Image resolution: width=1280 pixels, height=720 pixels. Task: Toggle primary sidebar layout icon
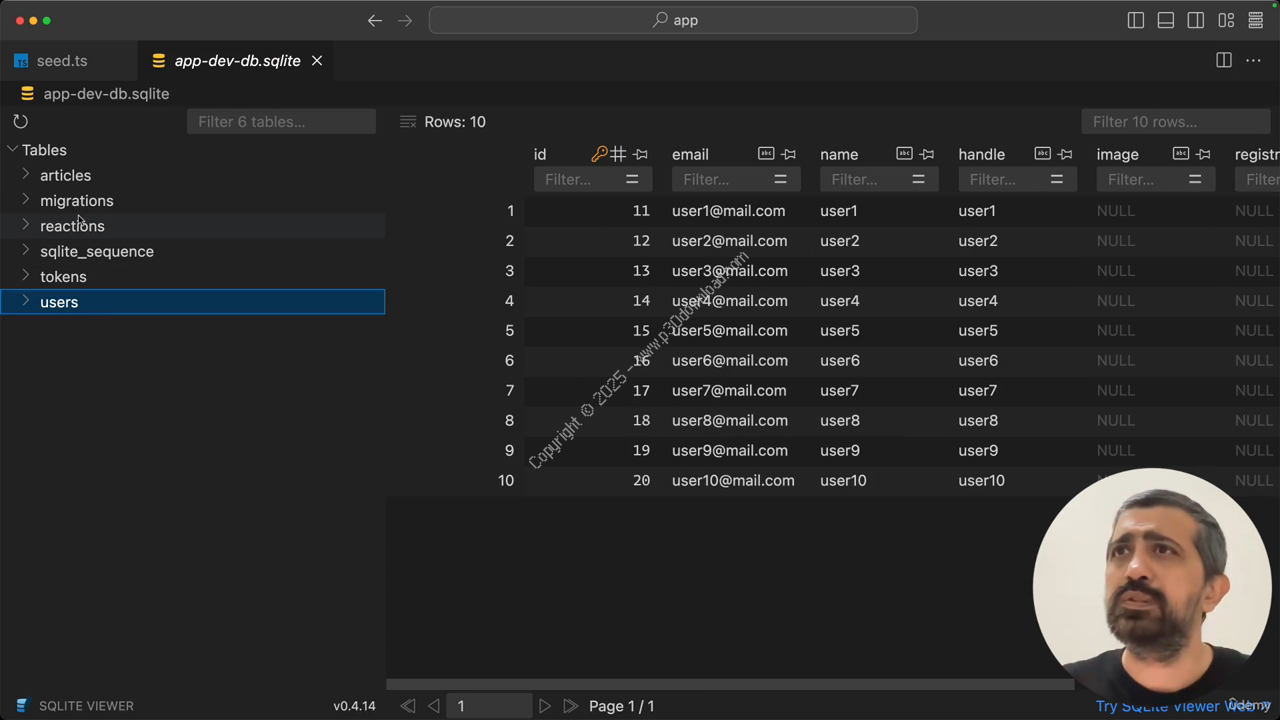coord(1136,20)
